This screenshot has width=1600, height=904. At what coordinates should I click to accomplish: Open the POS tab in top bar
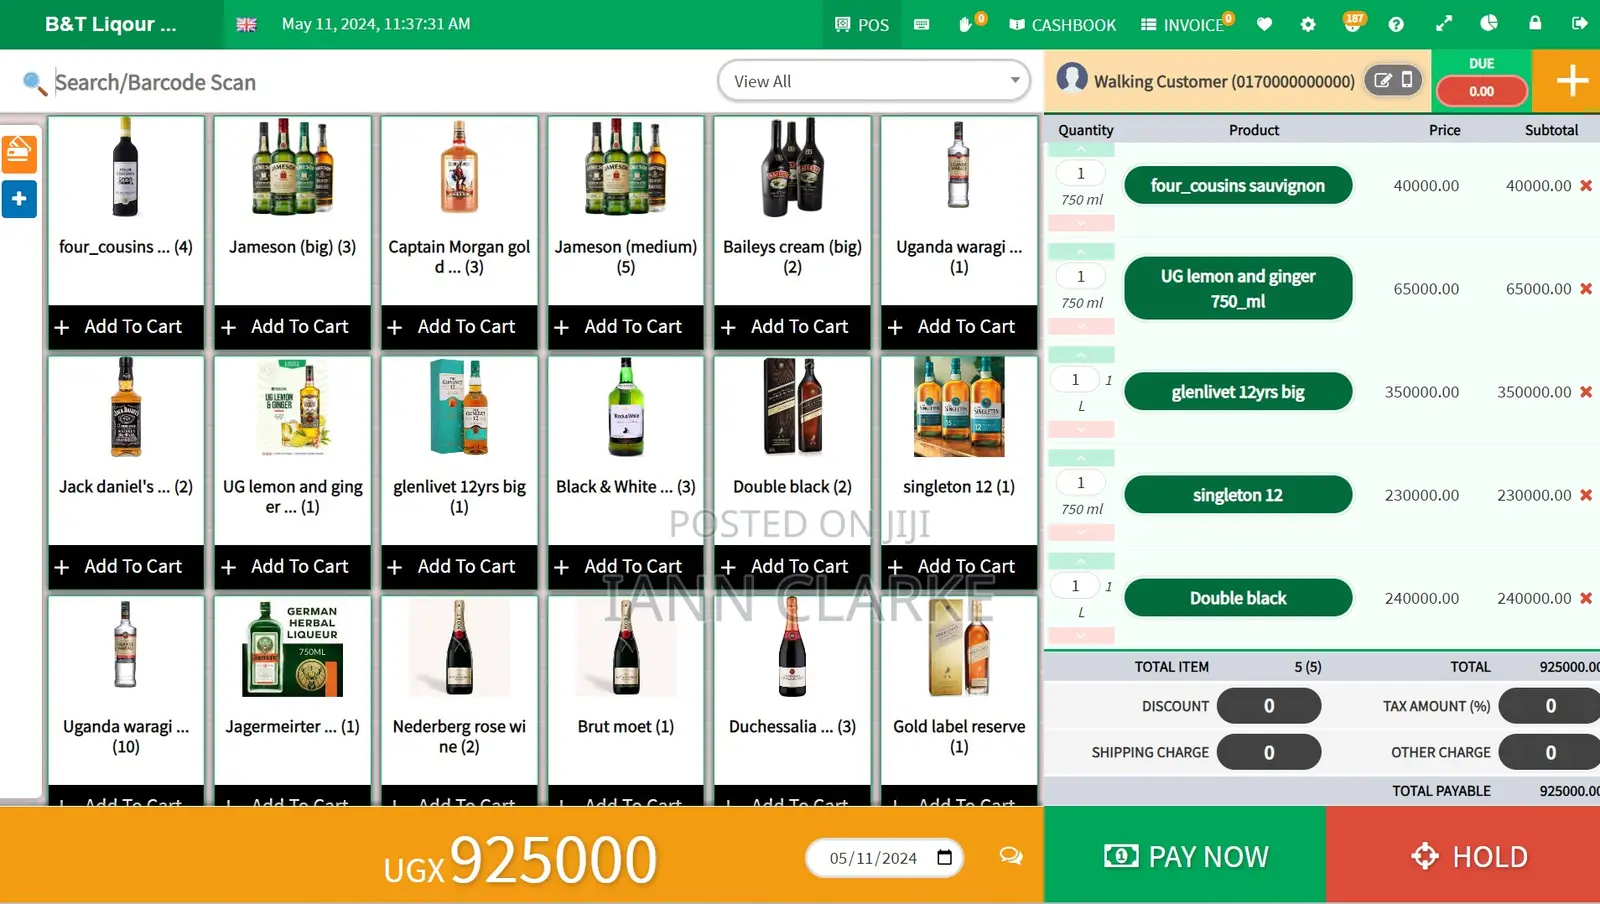862,24
